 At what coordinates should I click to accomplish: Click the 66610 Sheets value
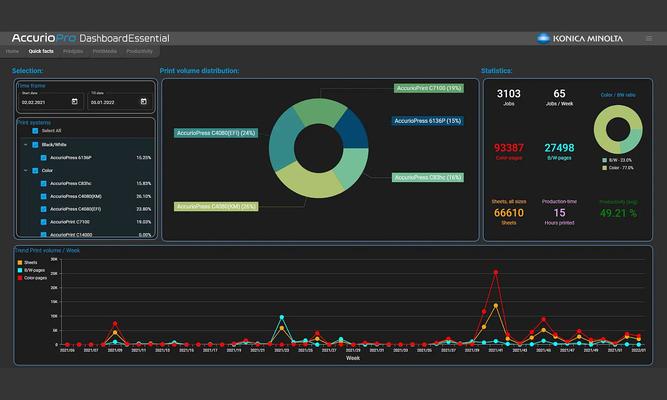click(509, 213)
